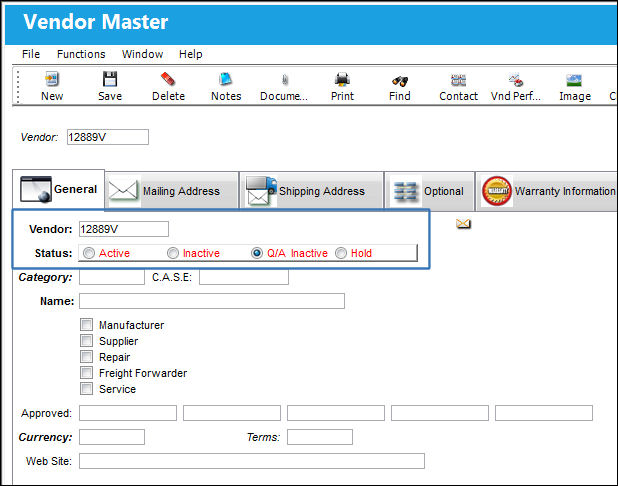Image resolution: width=618 pixels, height=486 pixels.
Task: Click the Name input field
Action: tap(212, 301)
